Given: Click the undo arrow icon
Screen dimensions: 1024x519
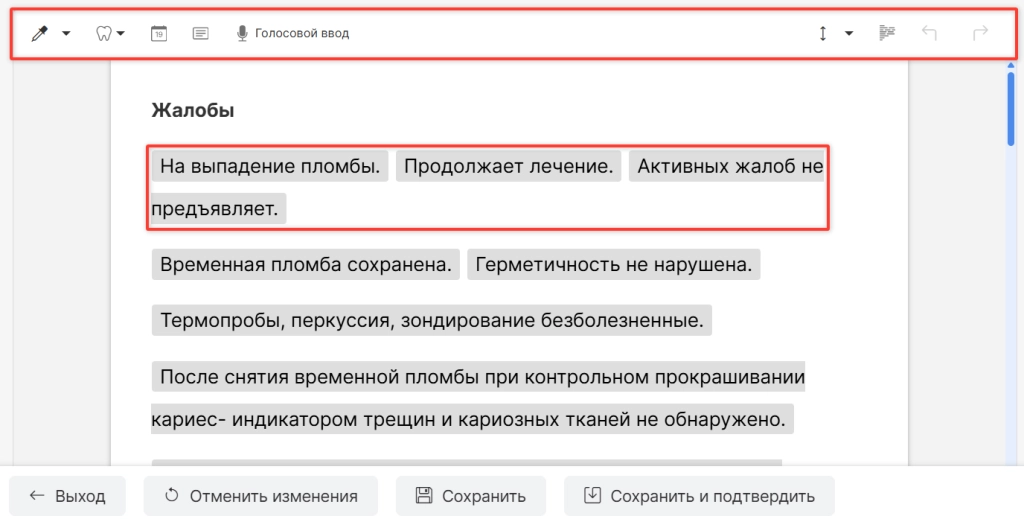Looking at the screenshot, I should (929, 33).
